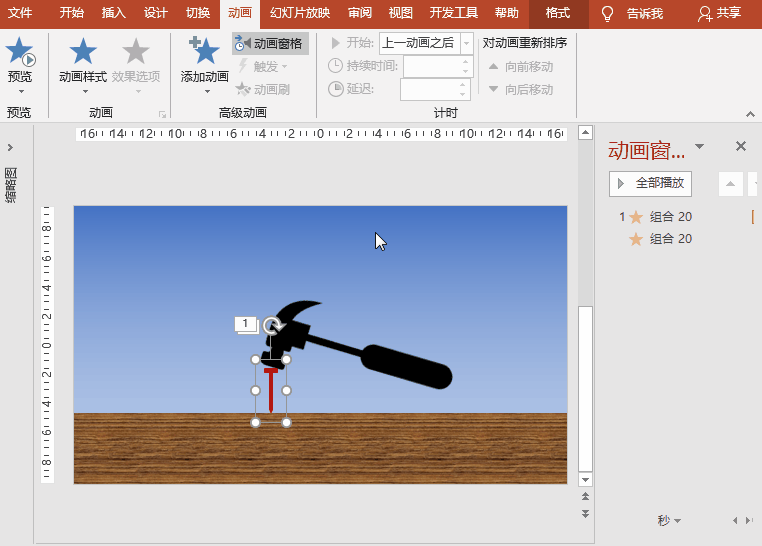Image resolution: width=762 pixels, height=546 pixels.
Task: Open the 动画 group dialog launcher
Action: point(162,115)
